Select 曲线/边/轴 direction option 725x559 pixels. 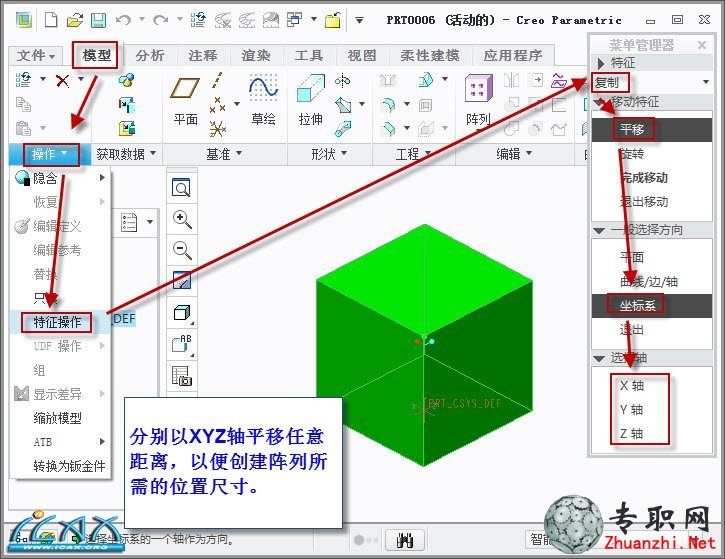pos(651,282)
